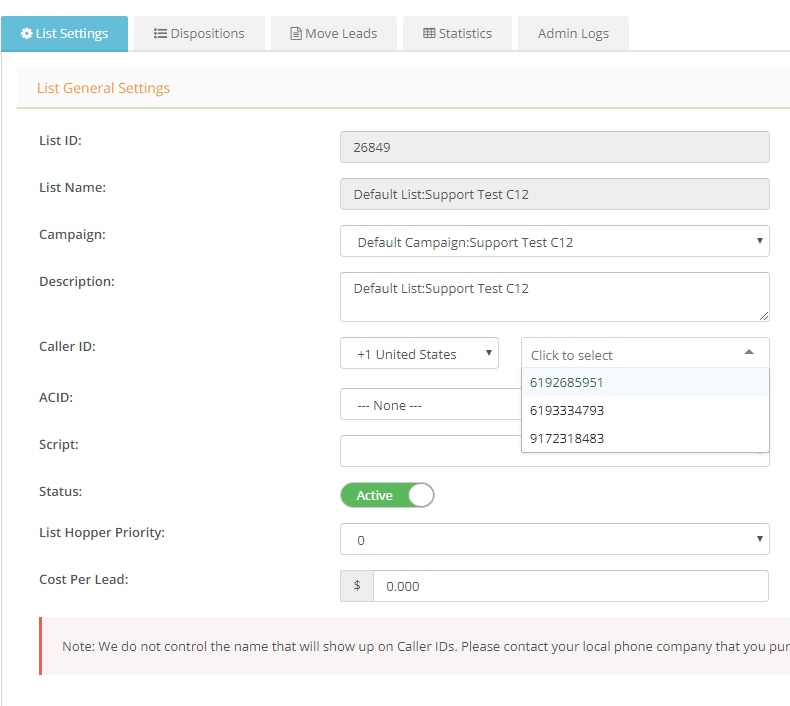Open the Admin Logs tab
The height and width of the screenshot is (706, 790).
click(573, 34)
